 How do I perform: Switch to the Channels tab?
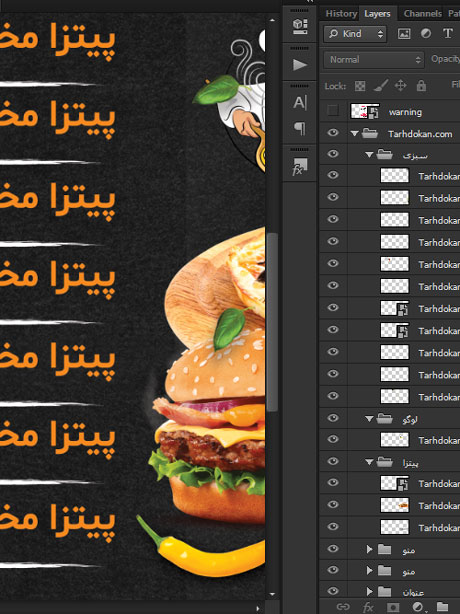(423, 14)
